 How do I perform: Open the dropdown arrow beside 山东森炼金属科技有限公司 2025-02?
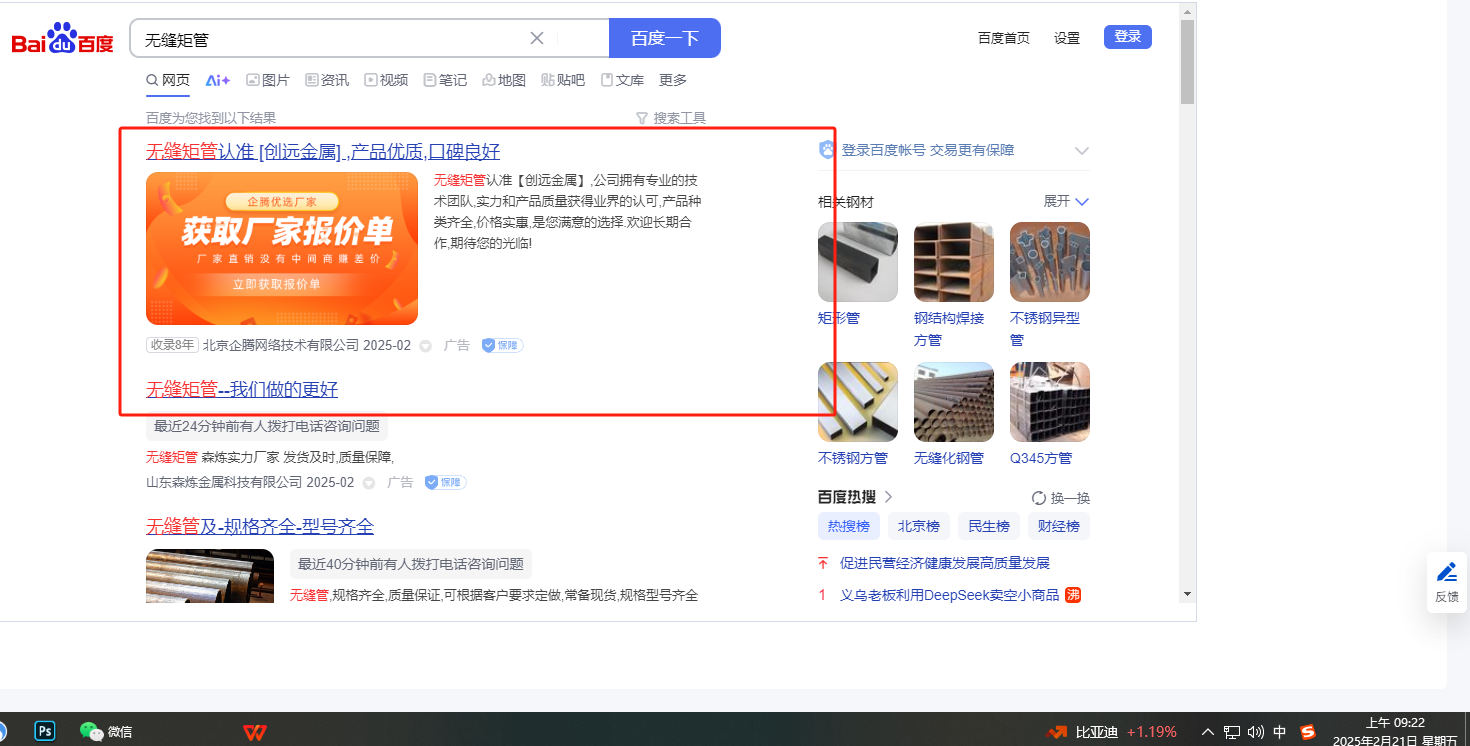[368, 483]
